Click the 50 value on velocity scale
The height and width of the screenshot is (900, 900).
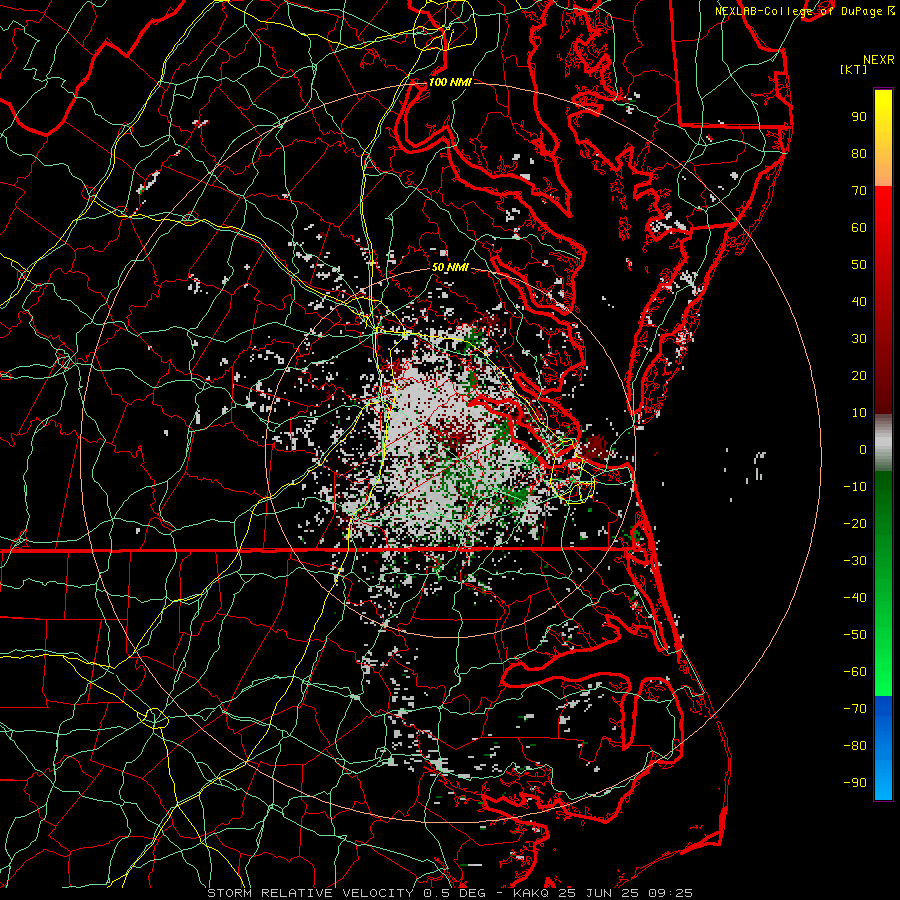click(859, 265)
